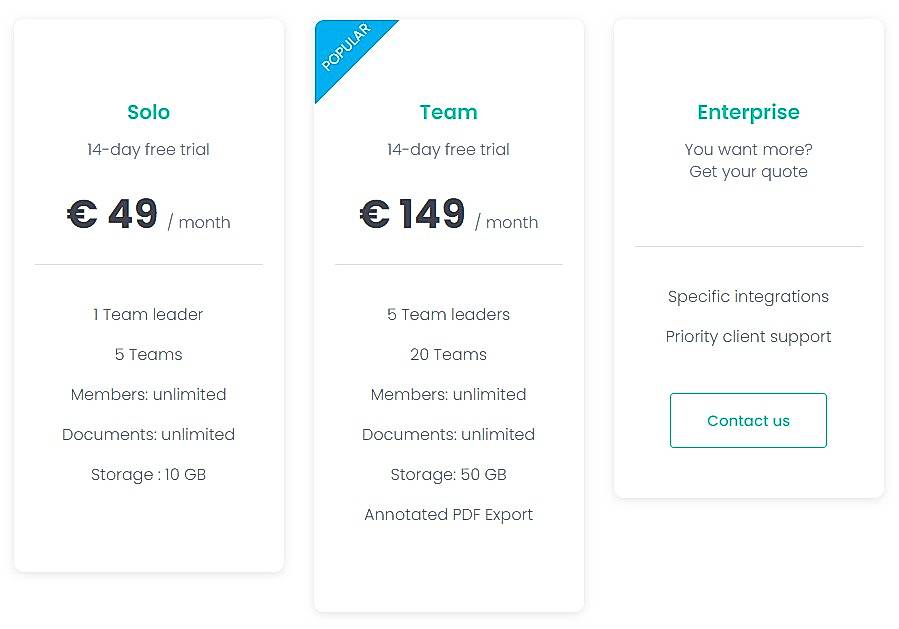Viewport: 899px width, 629px height.
Task: Click the € 149 per month price
Action: (448, 214)
